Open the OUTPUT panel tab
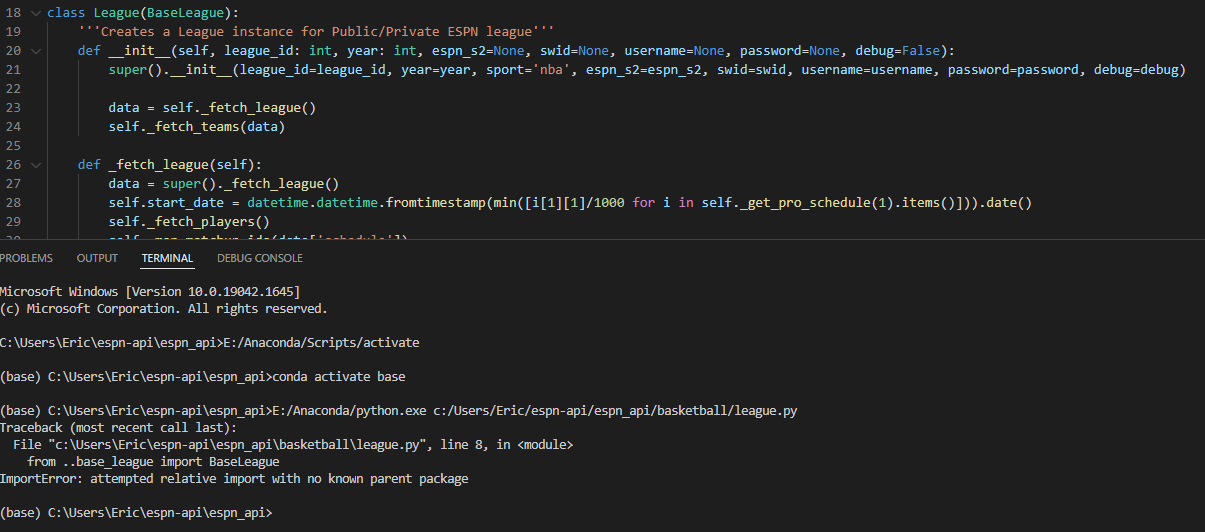This screenshot has width=1205, height=532. [x=97, y=258]
